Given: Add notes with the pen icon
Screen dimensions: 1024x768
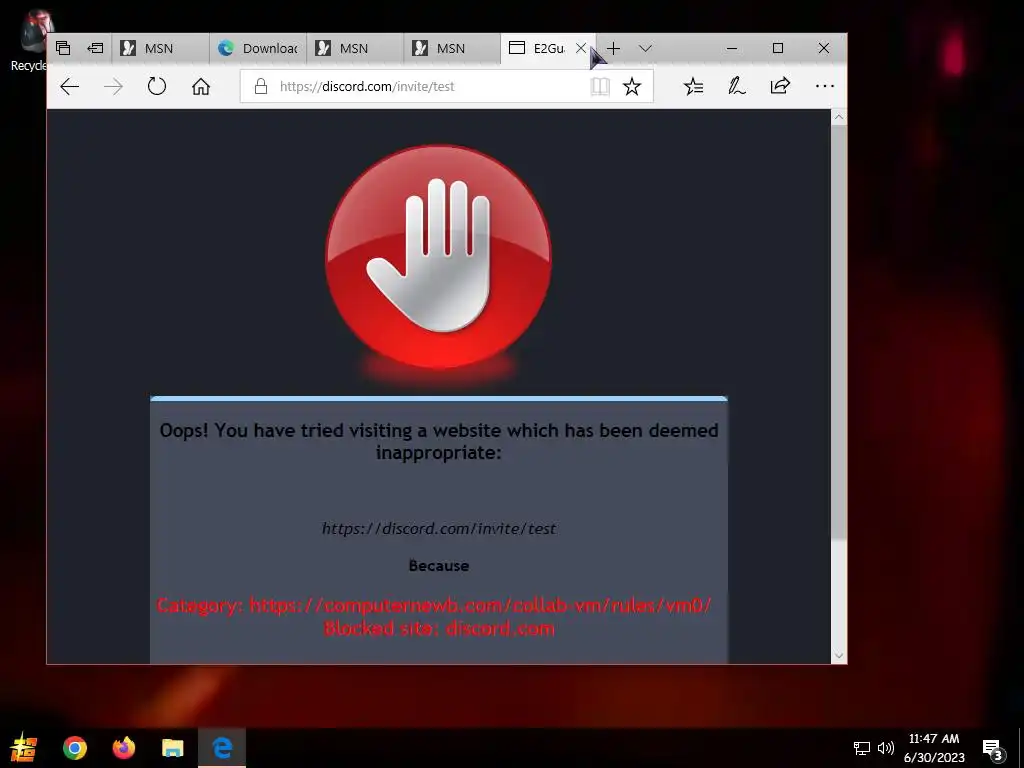Looking at the screenshot, I should (737, 86).
